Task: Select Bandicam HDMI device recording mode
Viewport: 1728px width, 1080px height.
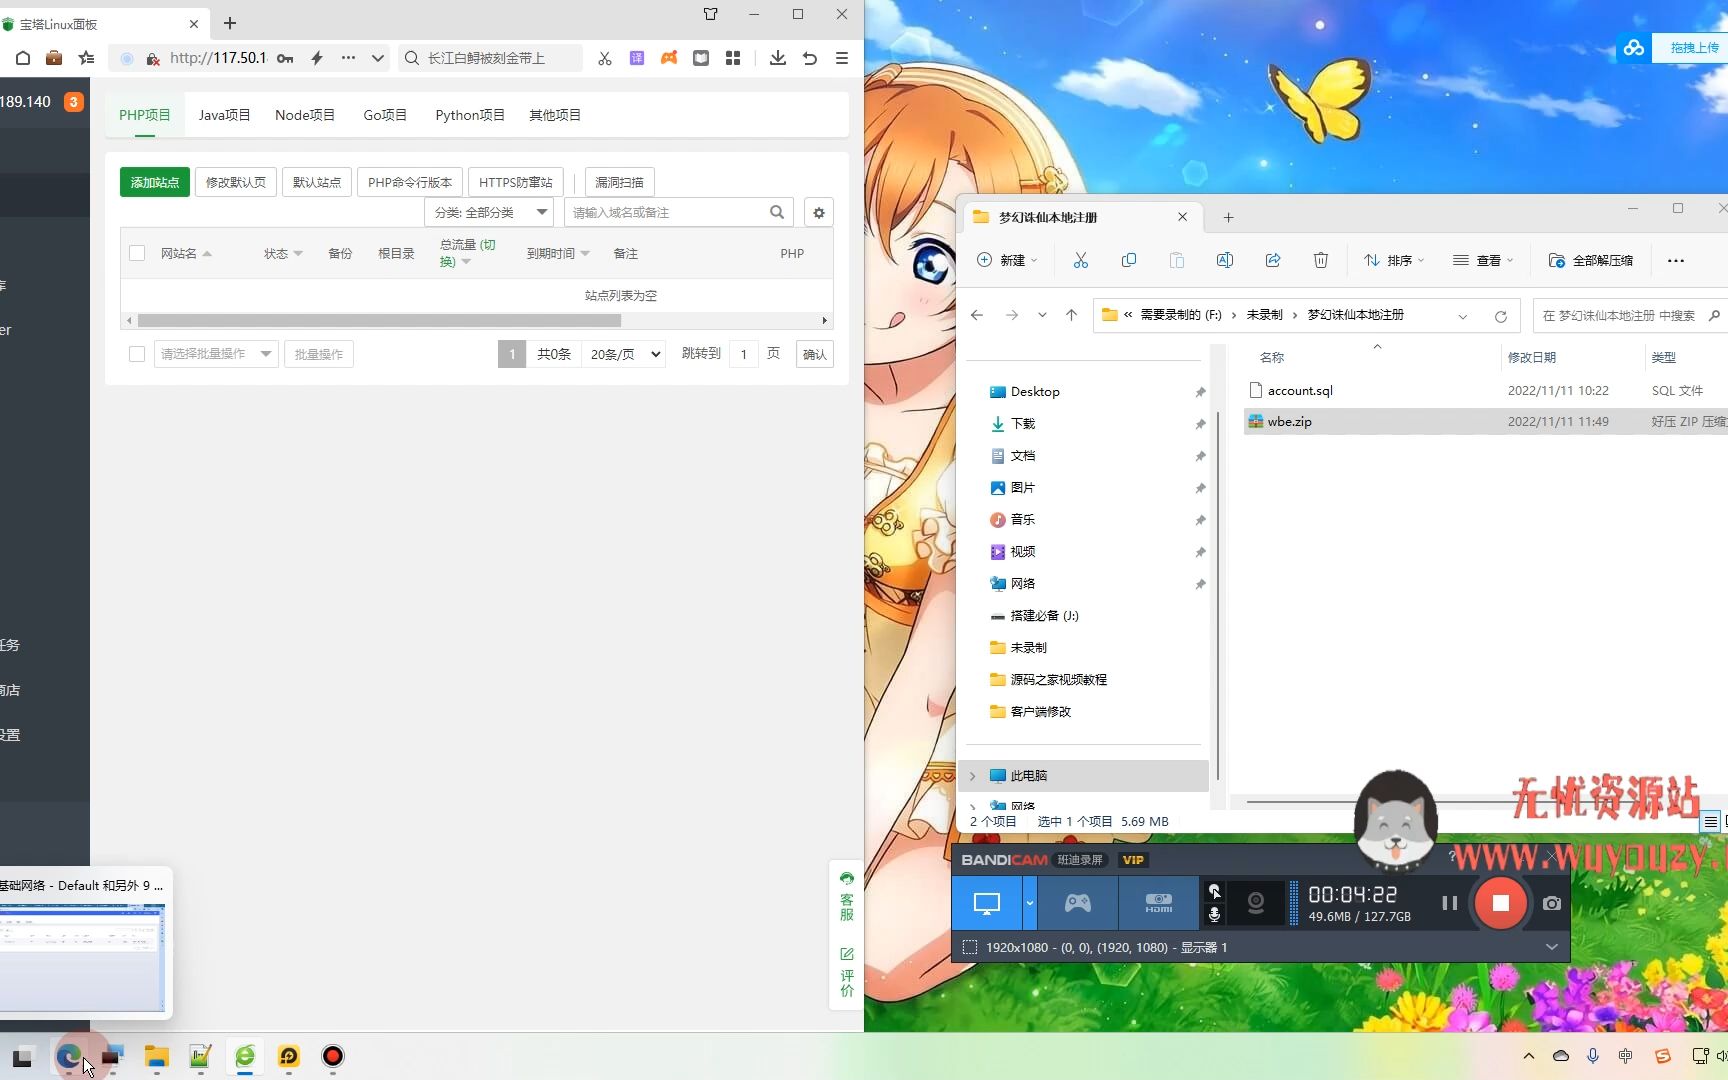Action: (1159, 903)
